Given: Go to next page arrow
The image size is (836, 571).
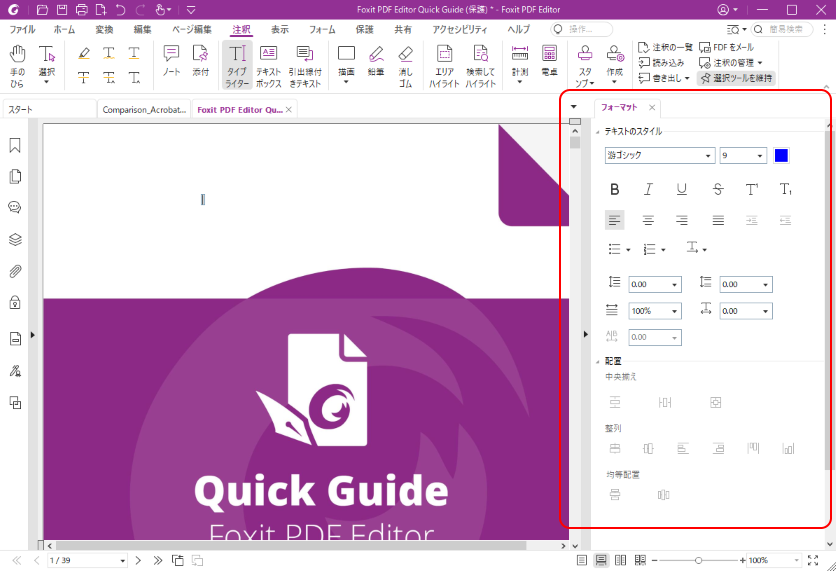Looking at the screenshot, I should (138, 560).
